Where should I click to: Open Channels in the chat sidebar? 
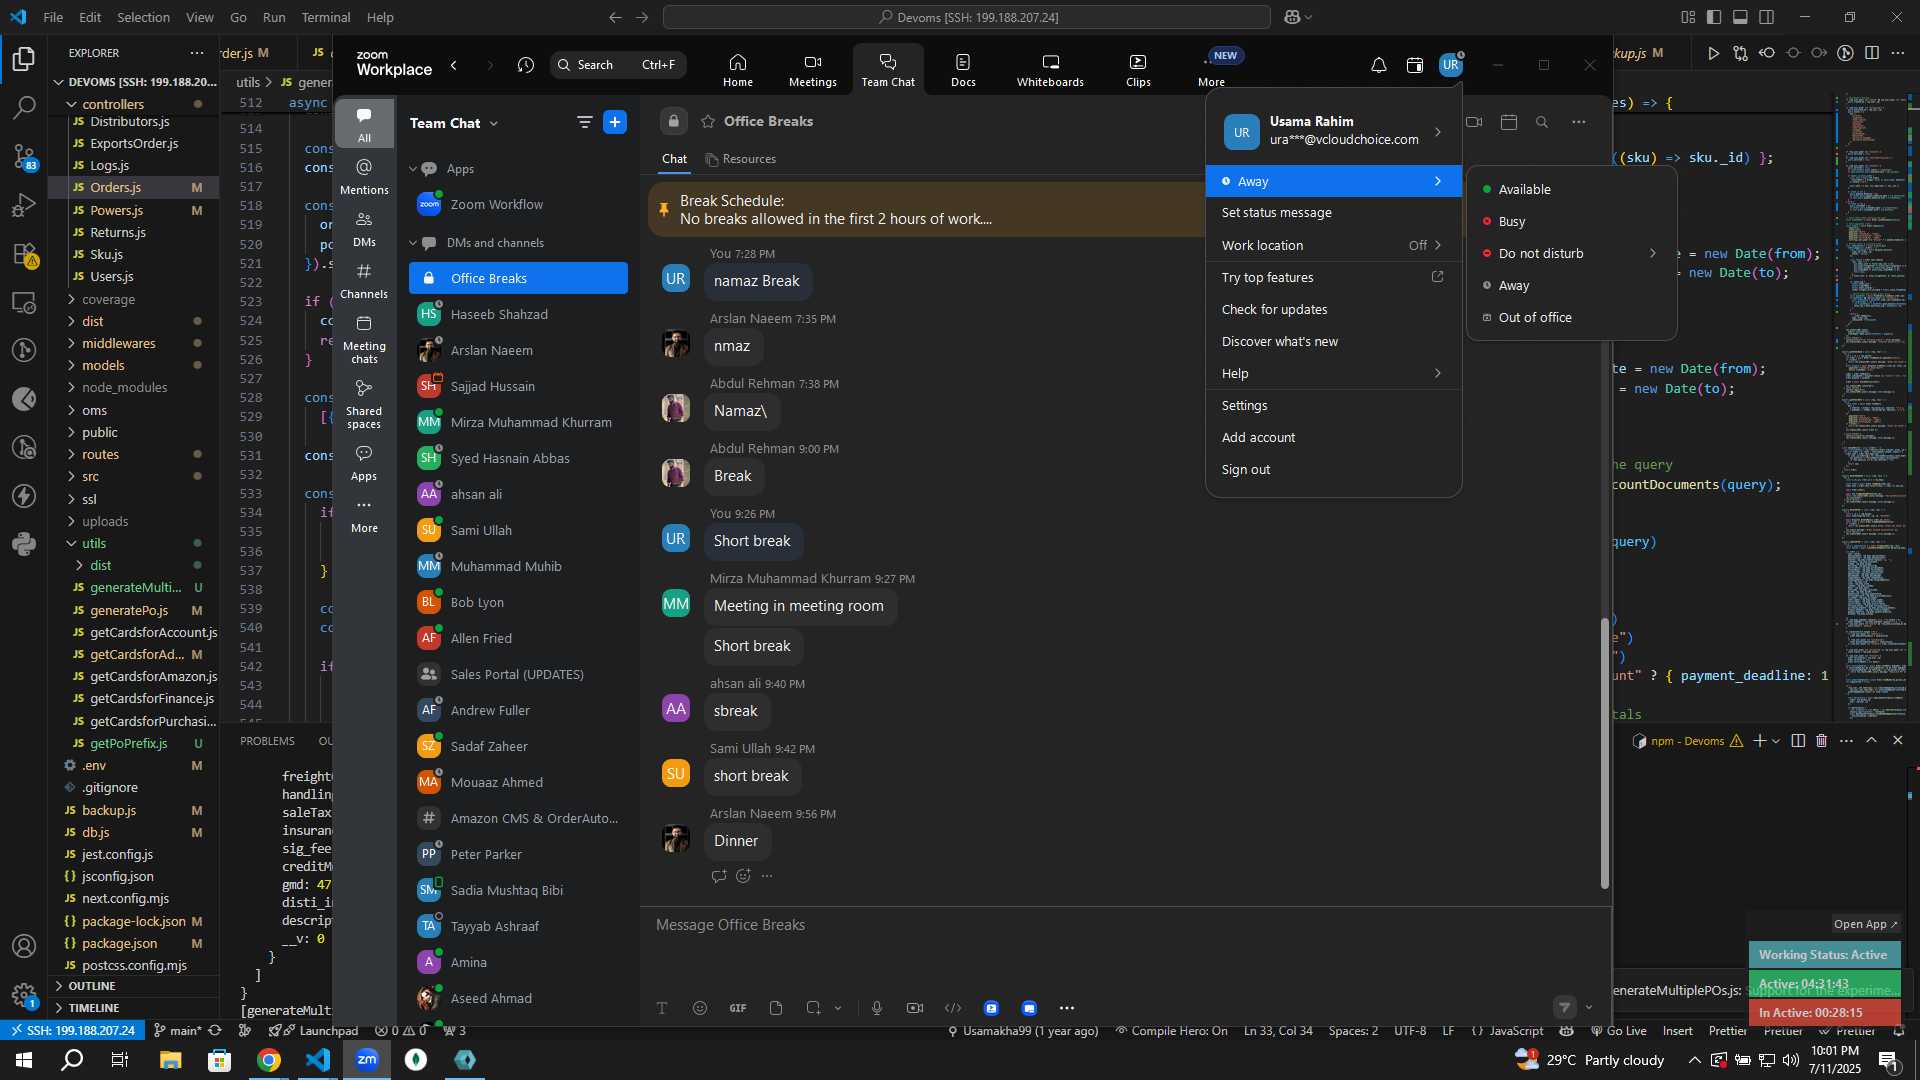click(x=364, y=281)
